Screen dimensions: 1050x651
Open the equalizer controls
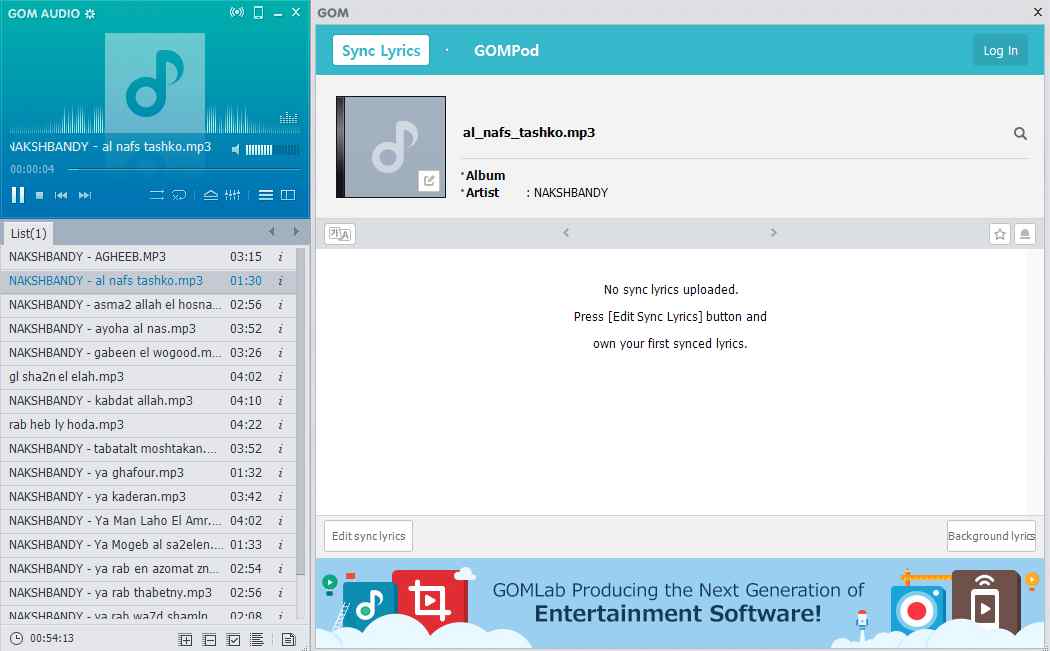pos(232,195)
